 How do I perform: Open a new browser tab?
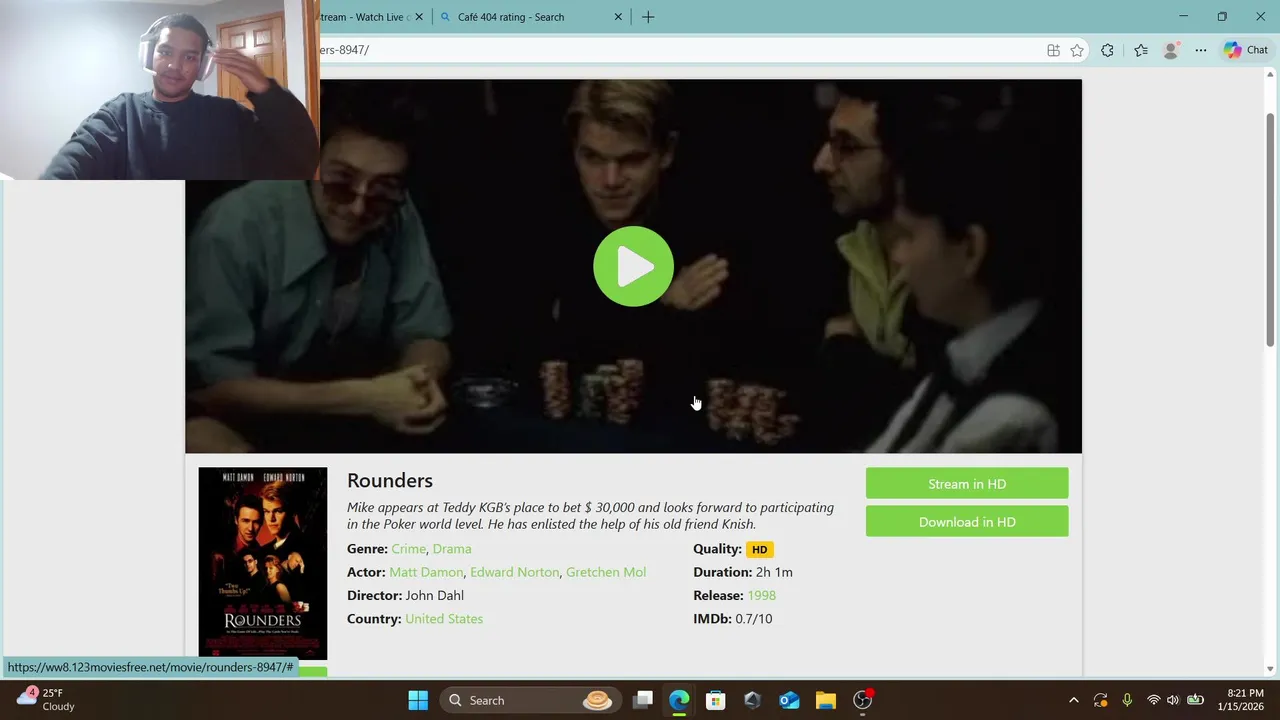[x=648, y=17]
